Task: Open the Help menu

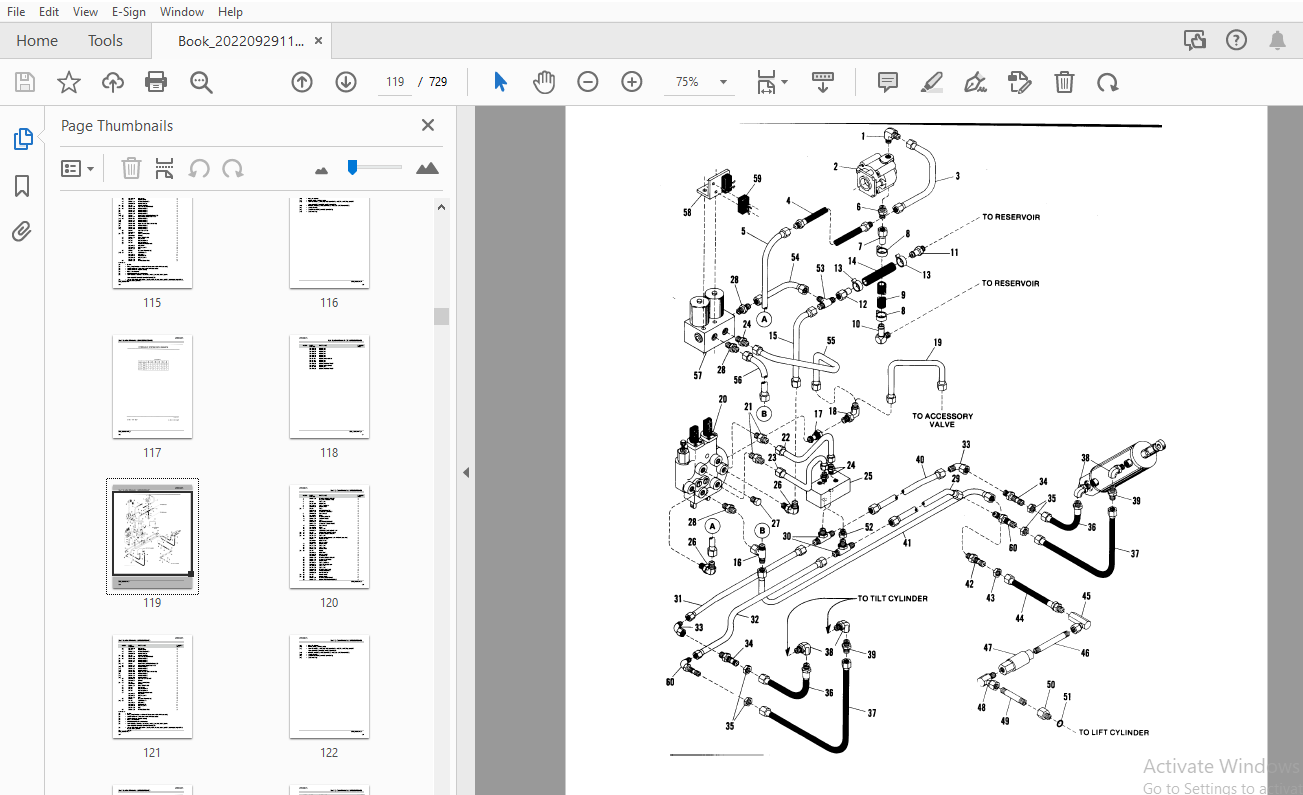Action: [x=230, y=11]
